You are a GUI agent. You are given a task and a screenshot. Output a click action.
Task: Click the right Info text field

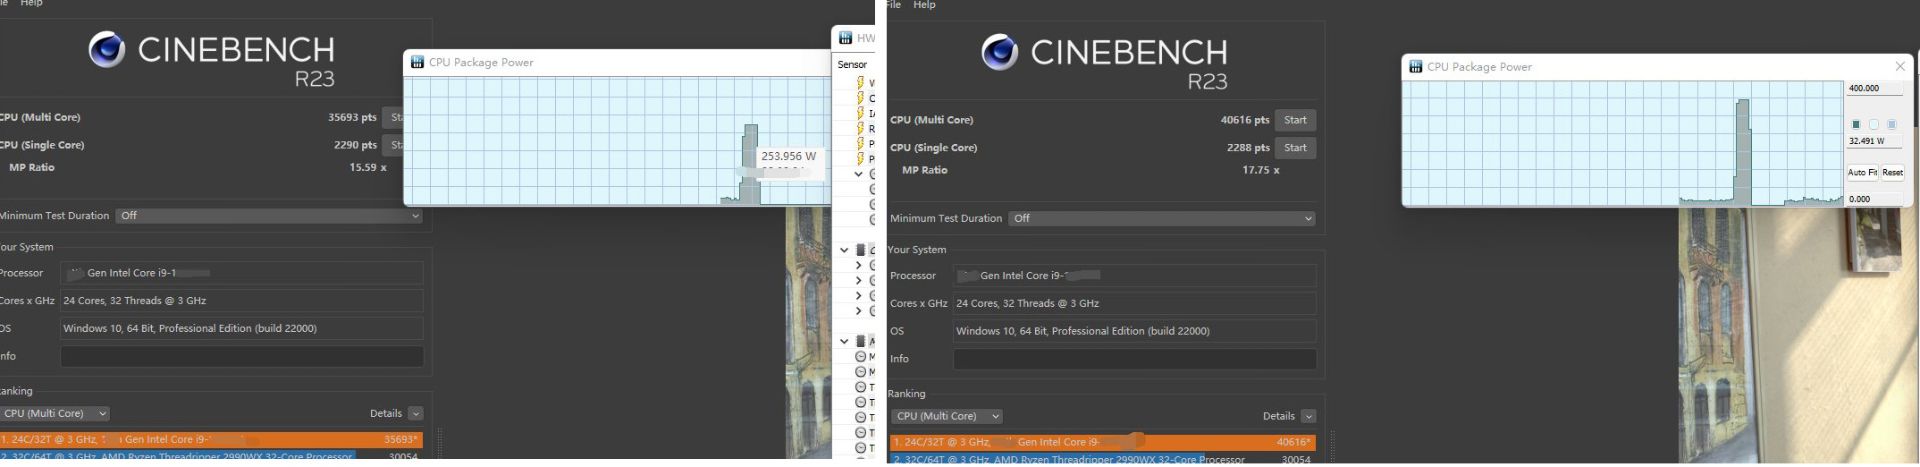[1134, 359]
